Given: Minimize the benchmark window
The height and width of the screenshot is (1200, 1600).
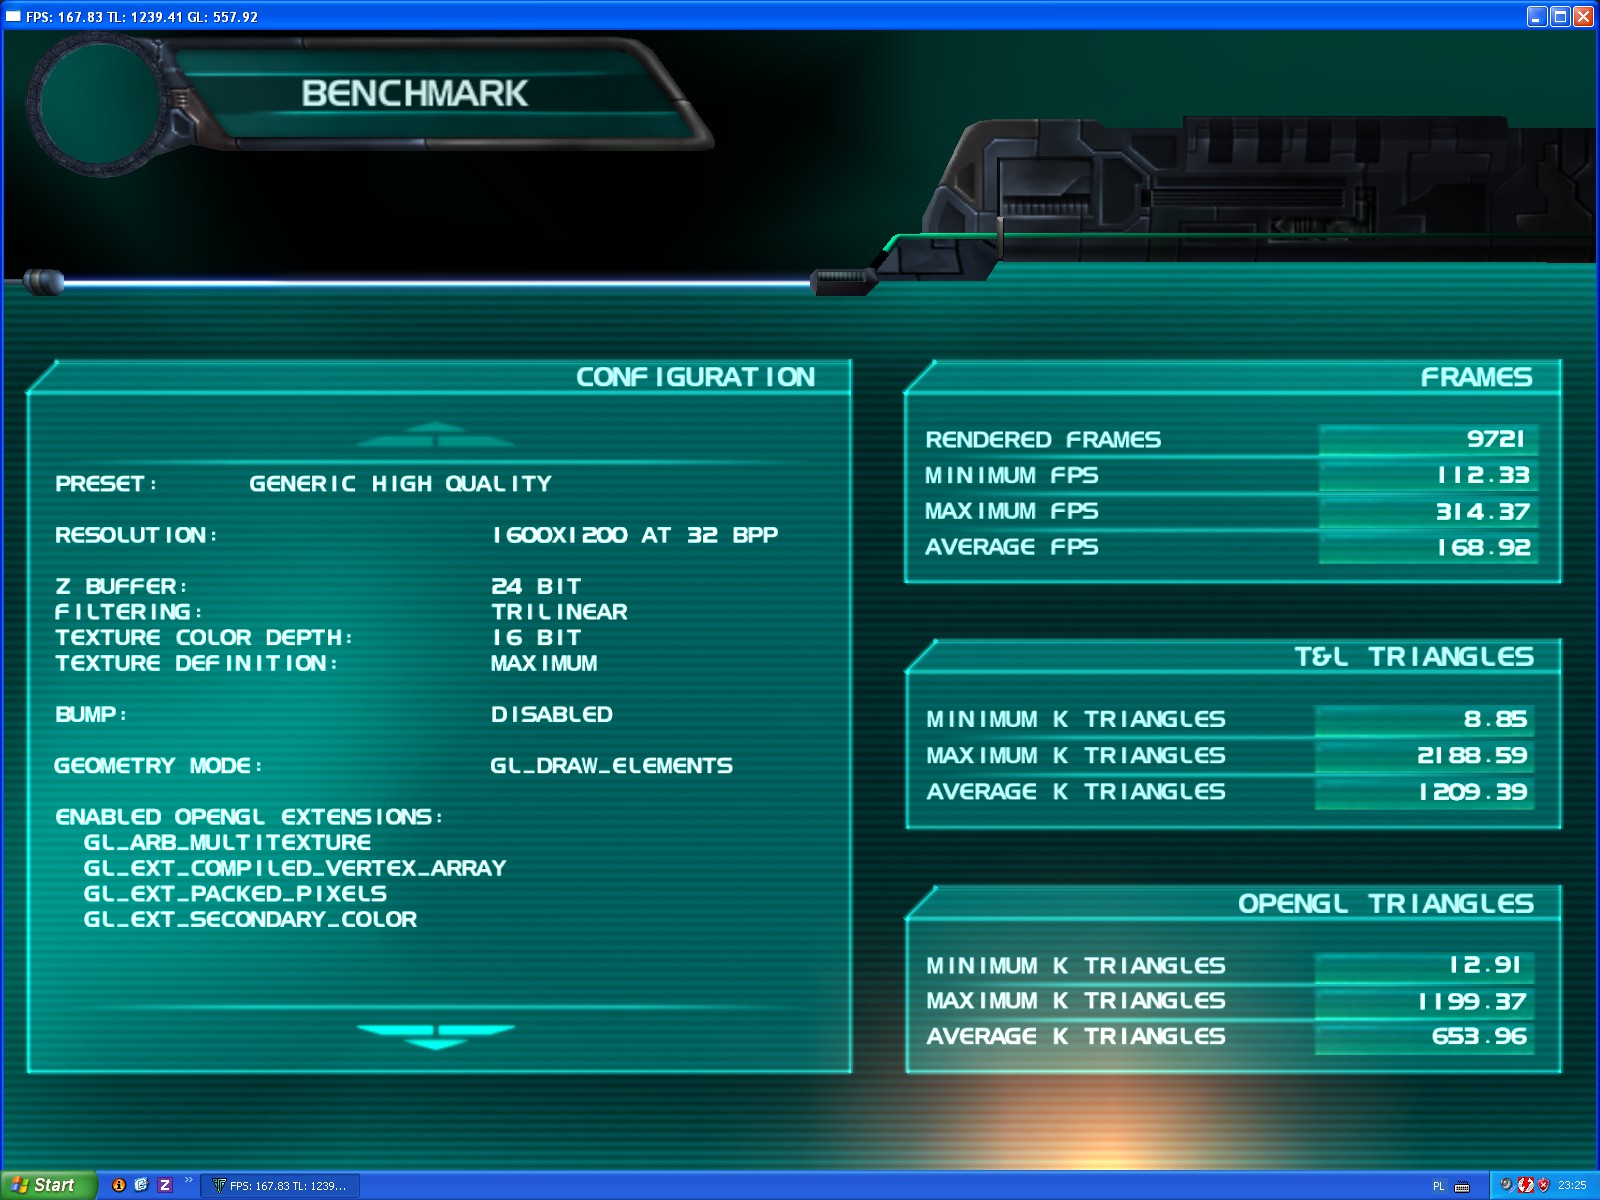Looking at the screenshot, I should pyautogui.click(x=1537, y=16).
